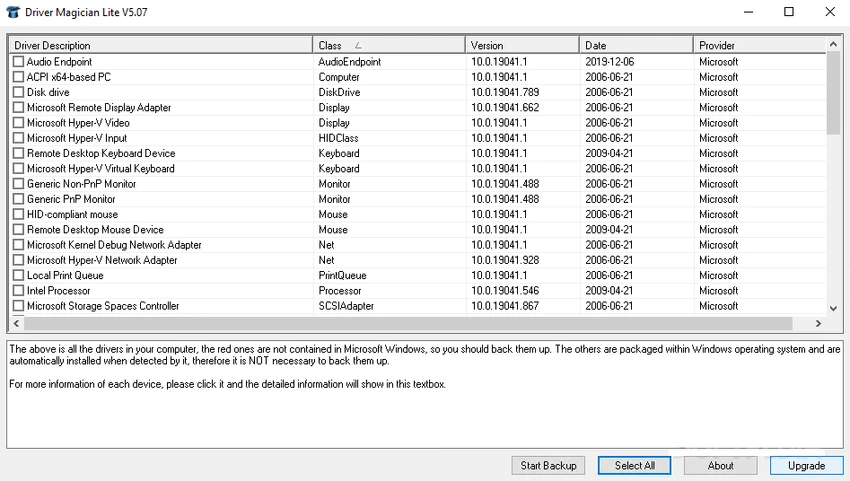The width and height of the screenshot is (850, 481).
Task: Tick the Disk drive checkbox
Action: click(18, 92)
